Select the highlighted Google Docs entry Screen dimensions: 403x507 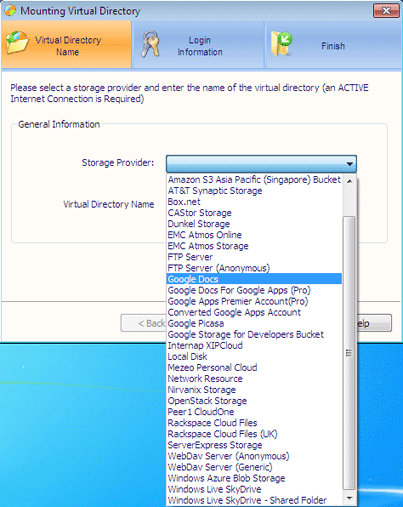click(254, 279)
